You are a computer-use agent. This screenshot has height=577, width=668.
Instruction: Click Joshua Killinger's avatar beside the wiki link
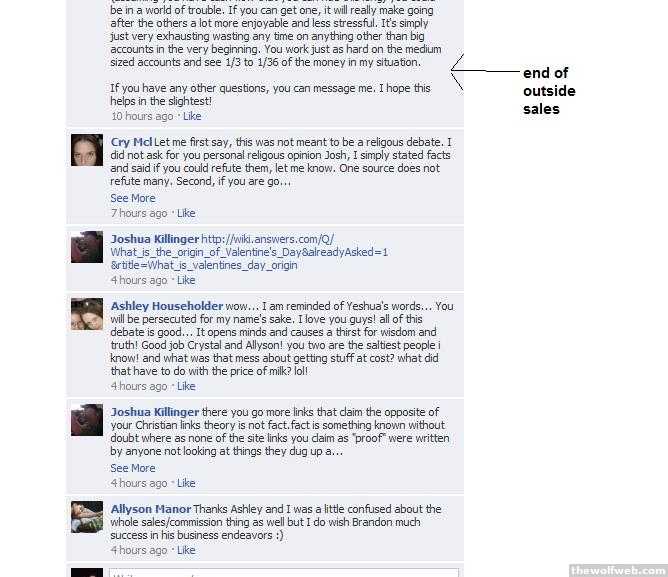[x=87, y=247]
